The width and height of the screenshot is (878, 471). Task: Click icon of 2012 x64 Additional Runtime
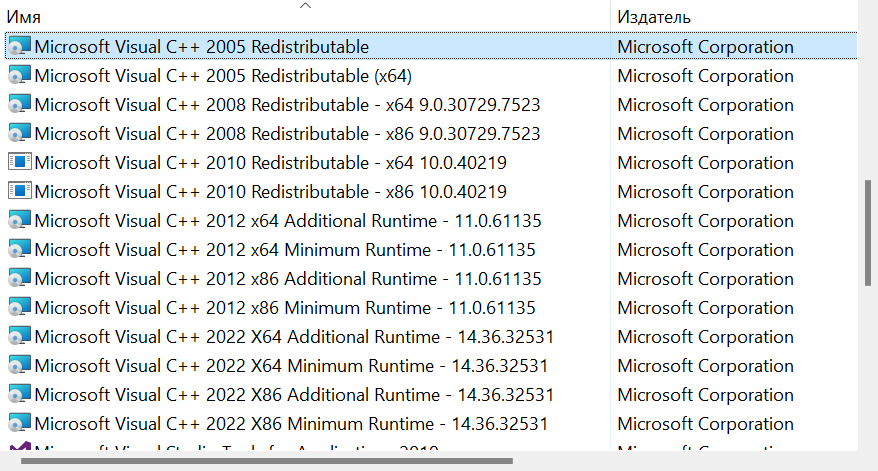[19, 221]
